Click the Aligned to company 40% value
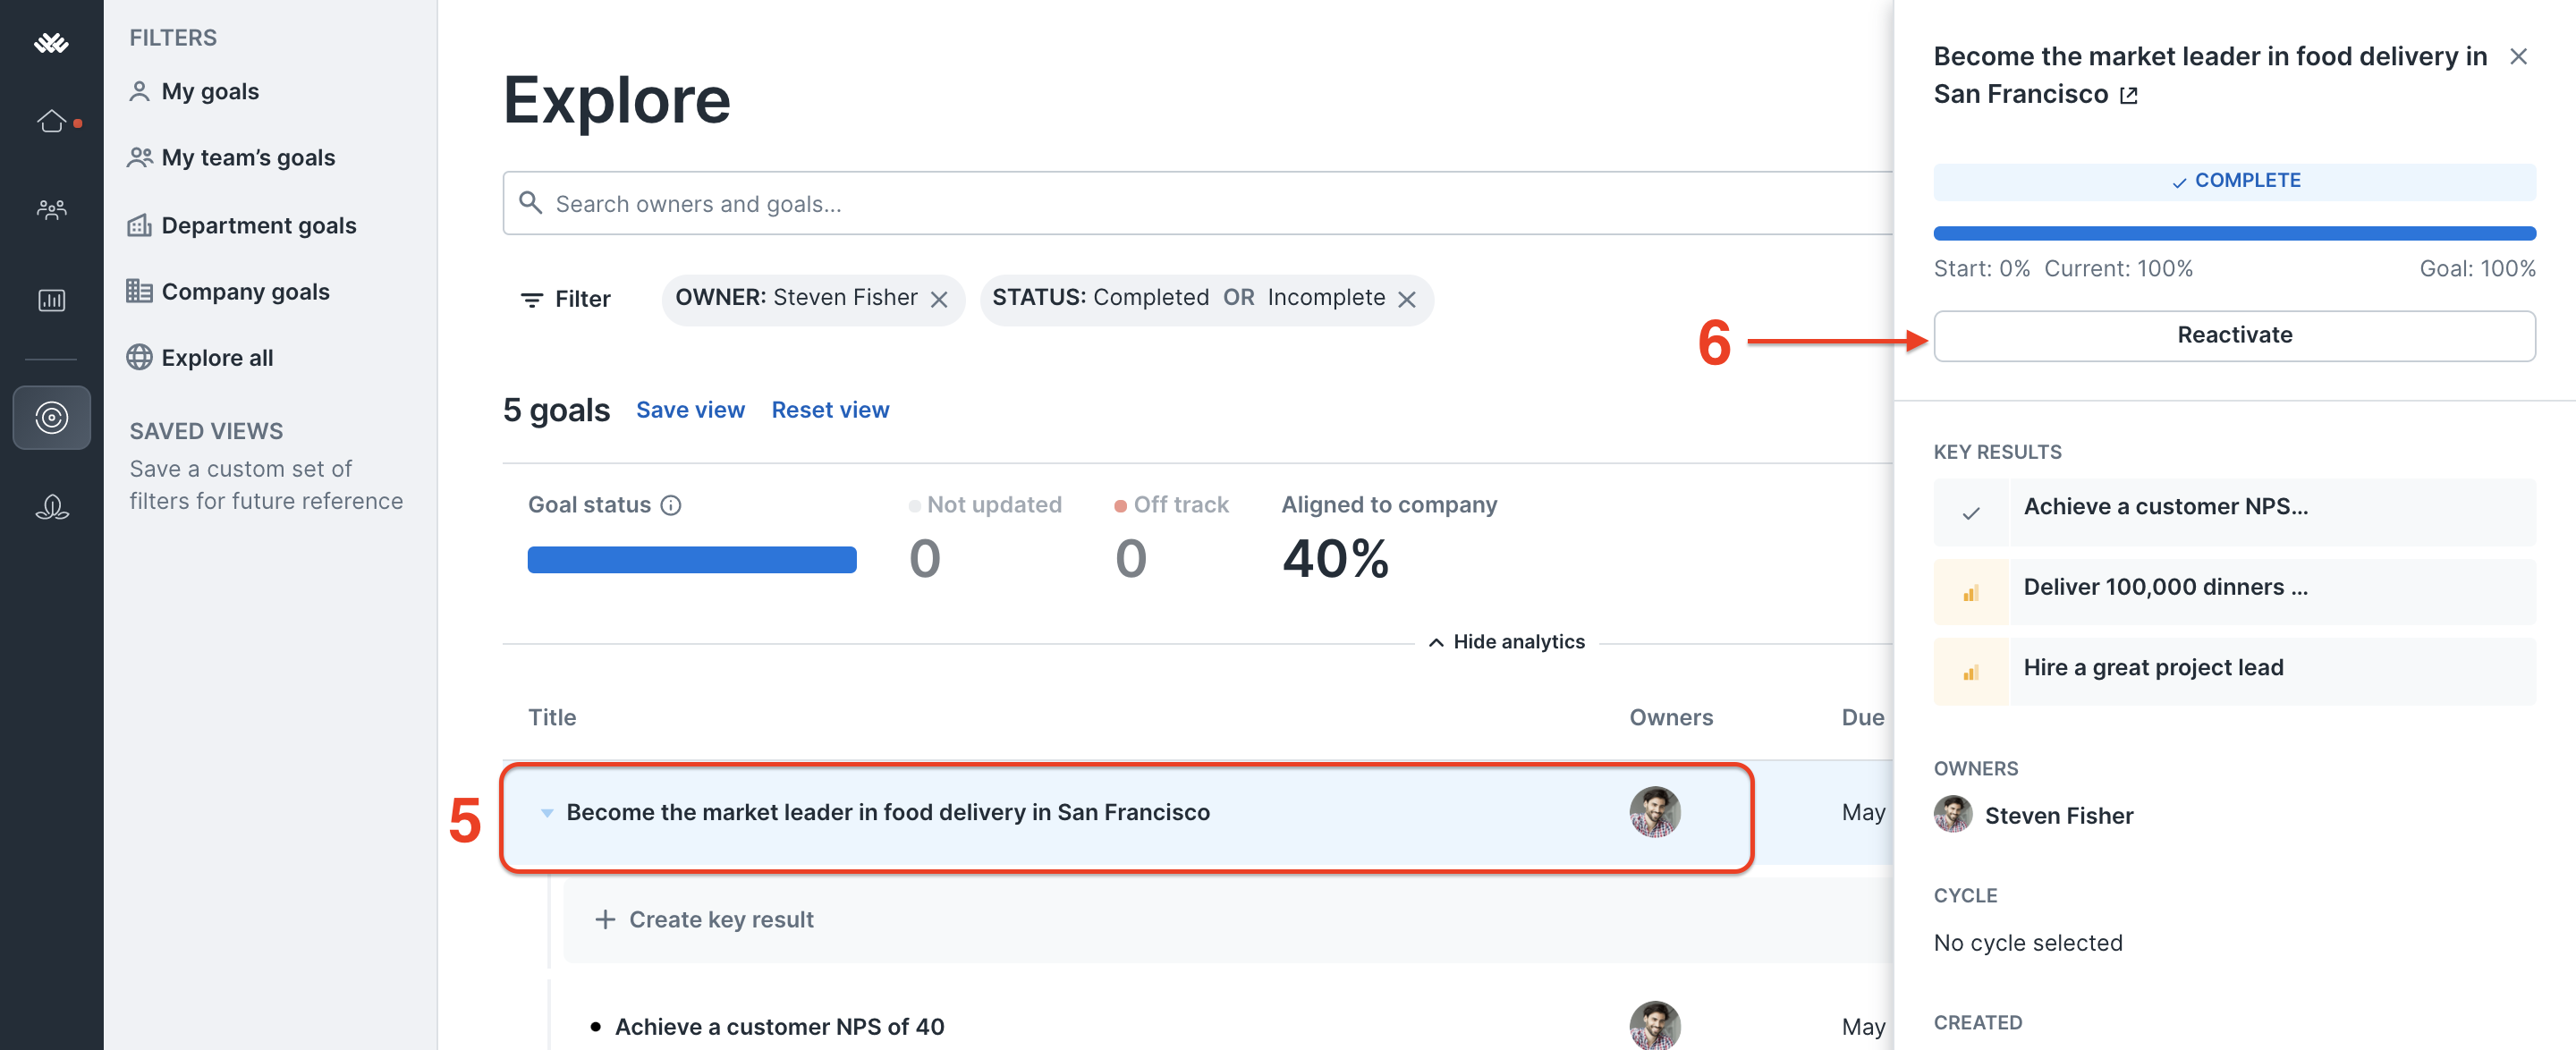 [1335, 557]
